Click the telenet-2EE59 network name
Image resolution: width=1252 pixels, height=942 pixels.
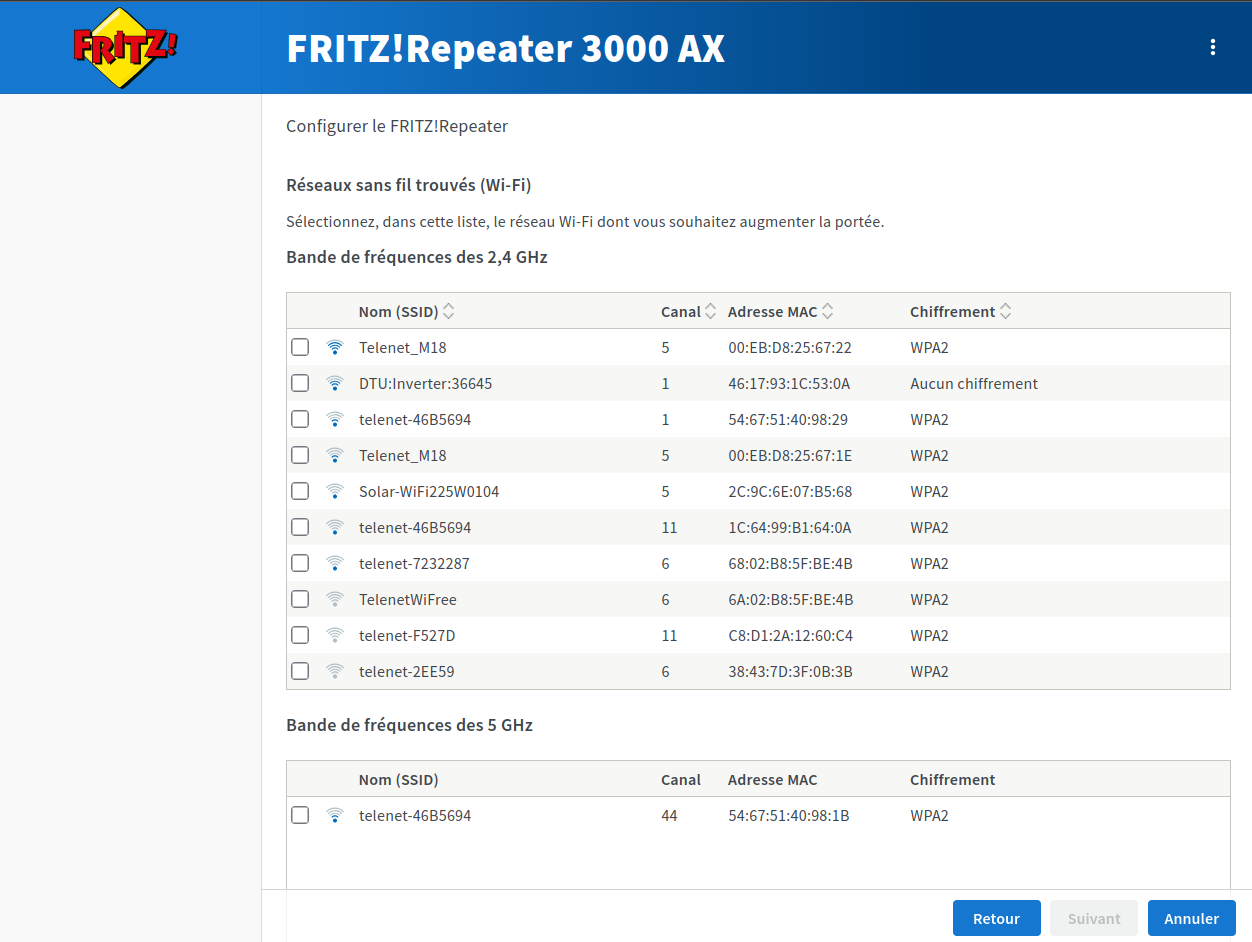click(x=406, y=672)
